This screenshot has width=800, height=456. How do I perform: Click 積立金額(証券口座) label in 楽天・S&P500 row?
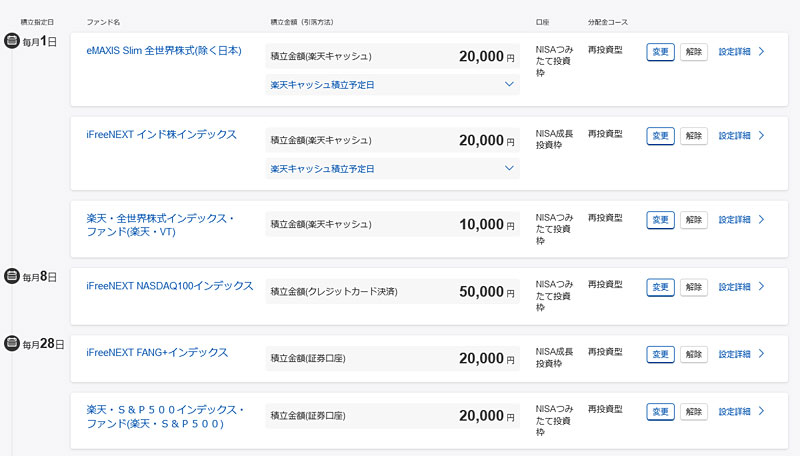[x=308, y=416]
